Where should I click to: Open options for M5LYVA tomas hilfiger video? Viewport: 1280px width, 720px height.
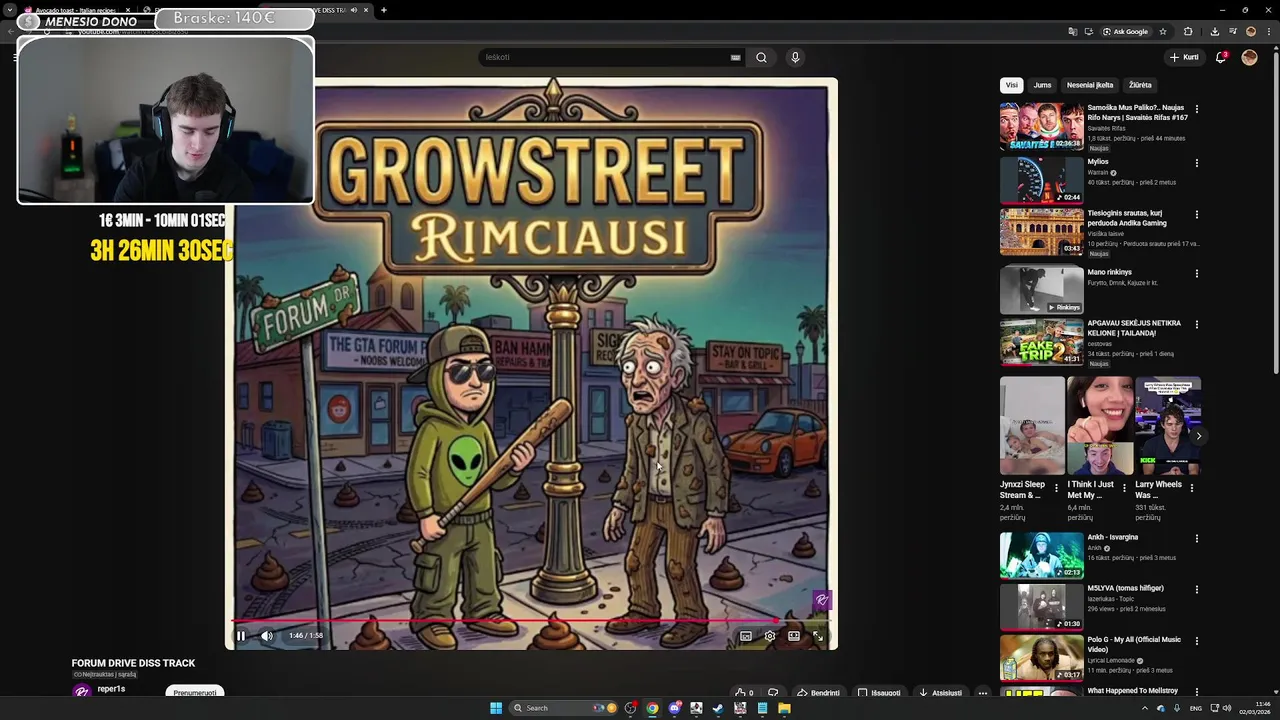(1196, 589)
